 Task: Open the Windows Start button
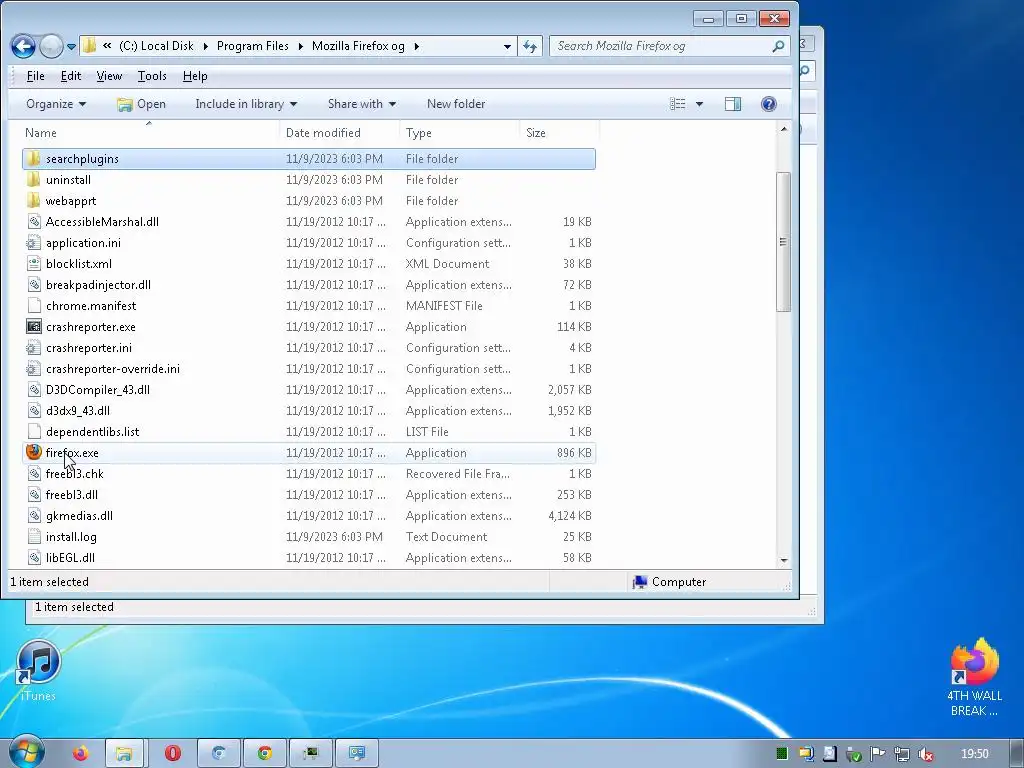[26, 752]
